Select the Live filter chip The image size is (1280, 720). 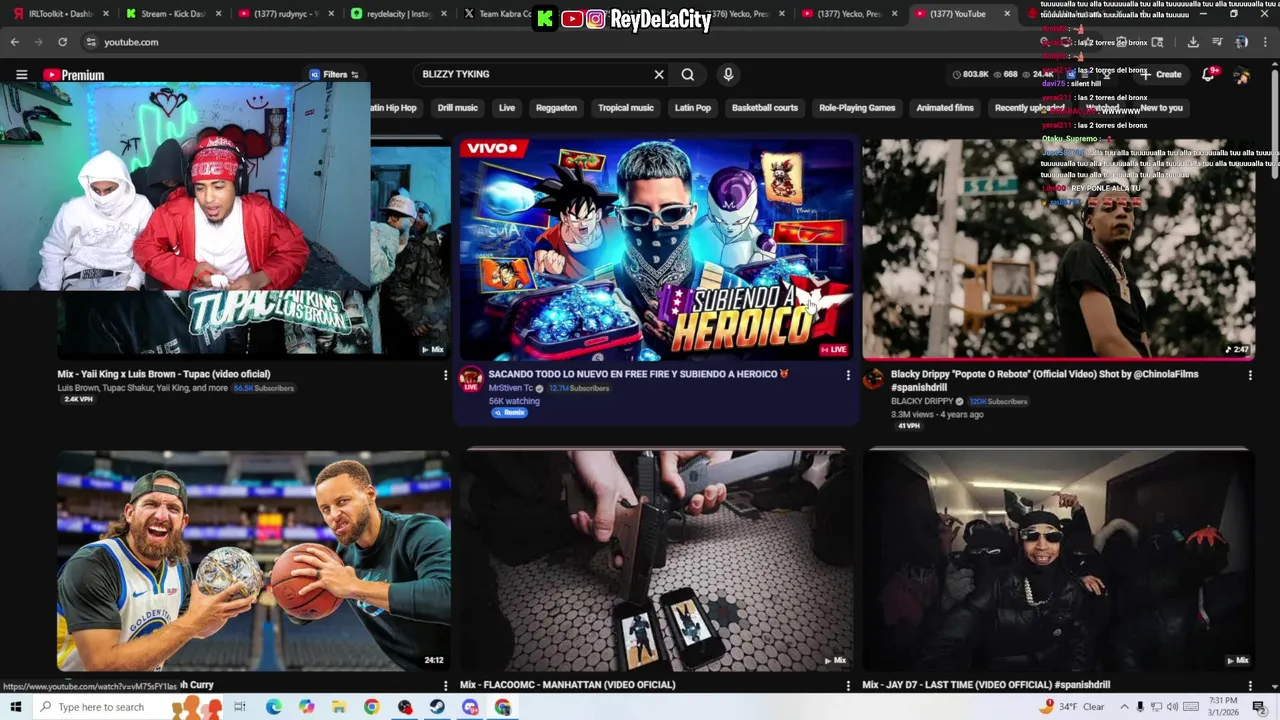[507, 108]
